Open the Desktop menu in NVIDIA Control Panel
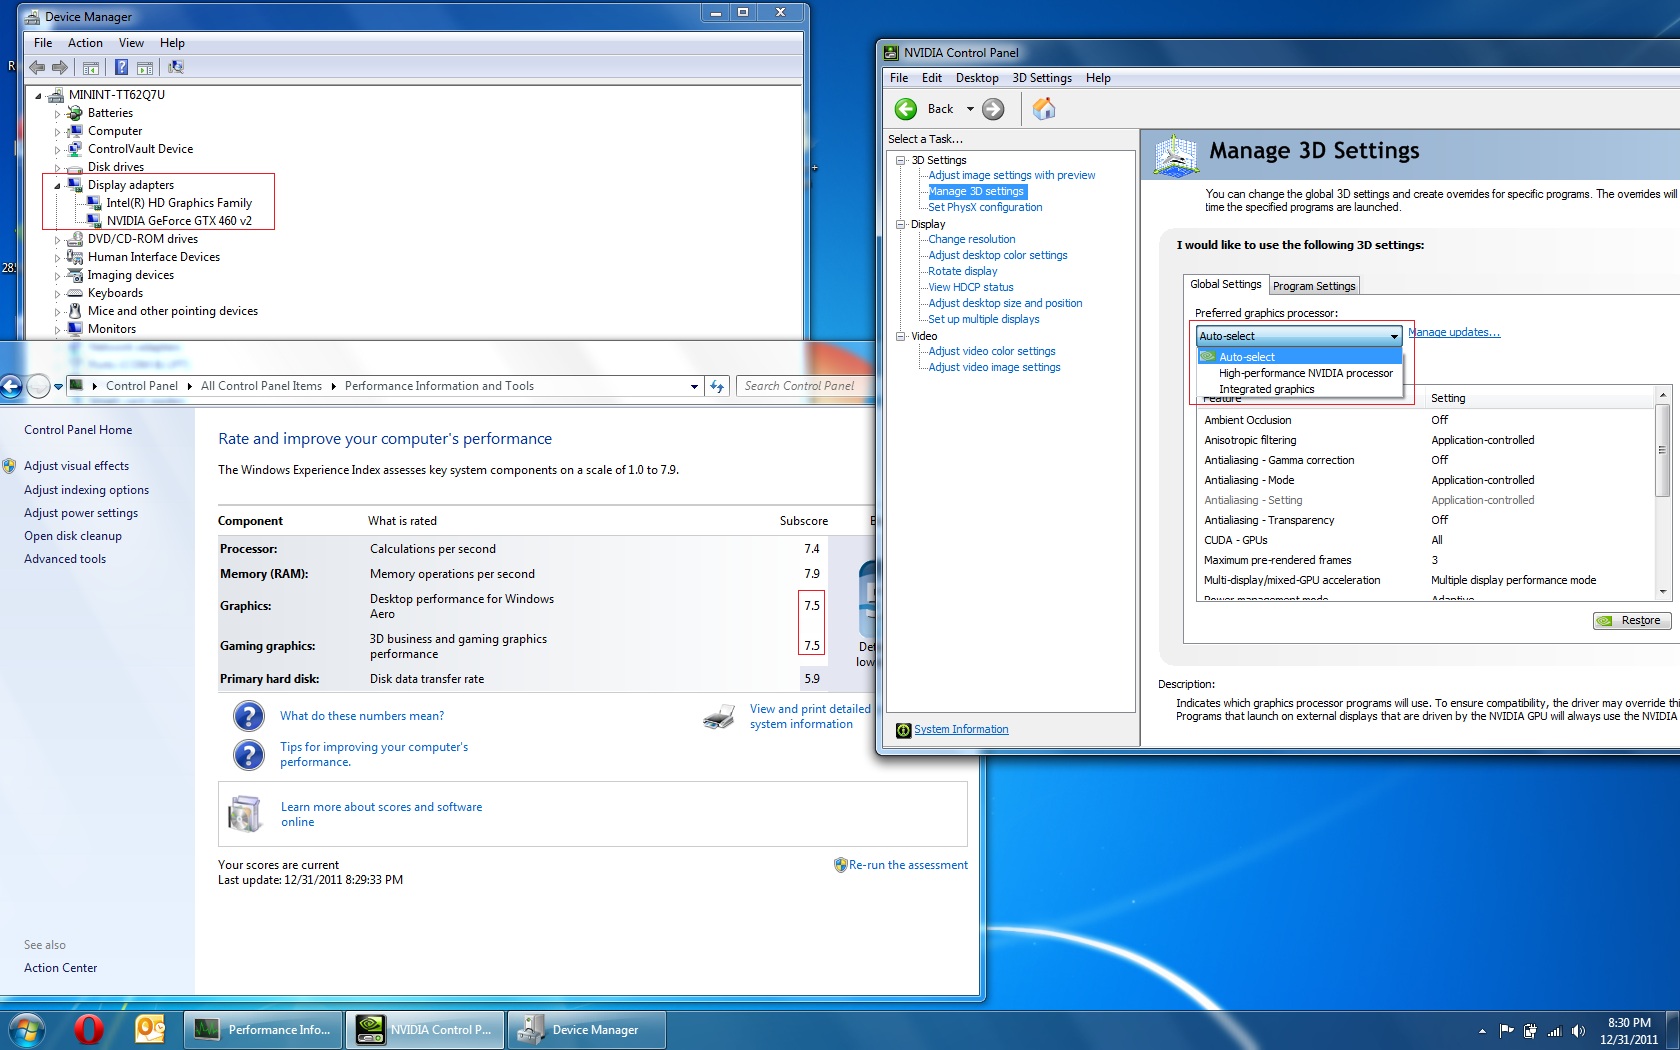1680x1050 pixels. tap(977, 78)
